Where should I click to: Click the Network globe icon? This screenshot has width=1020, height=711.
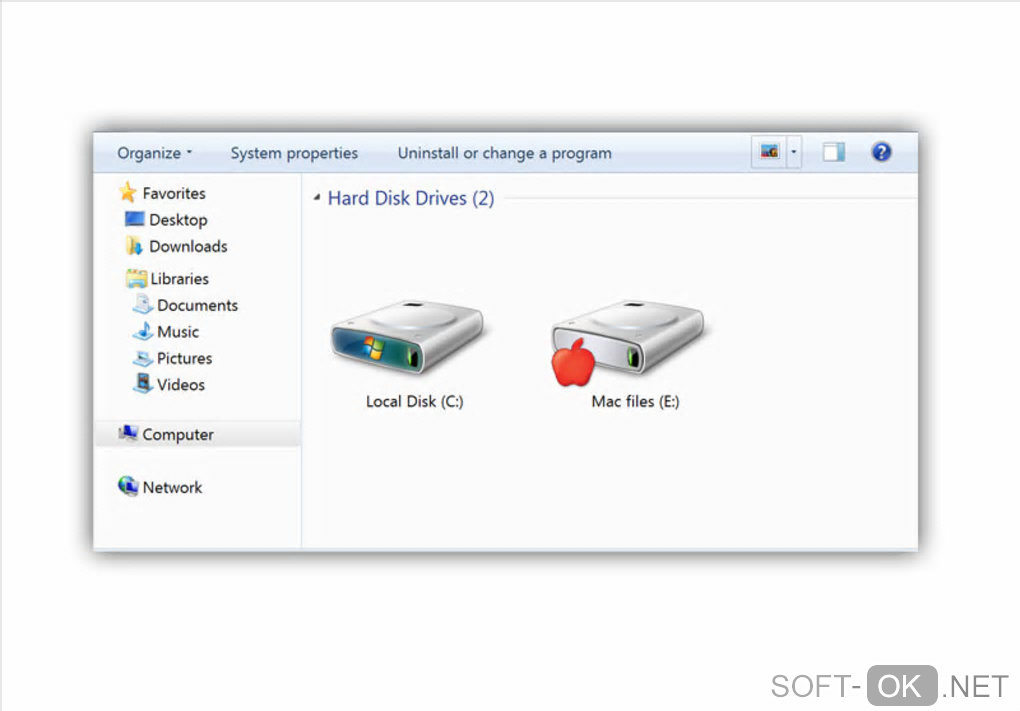click(128, 486)
